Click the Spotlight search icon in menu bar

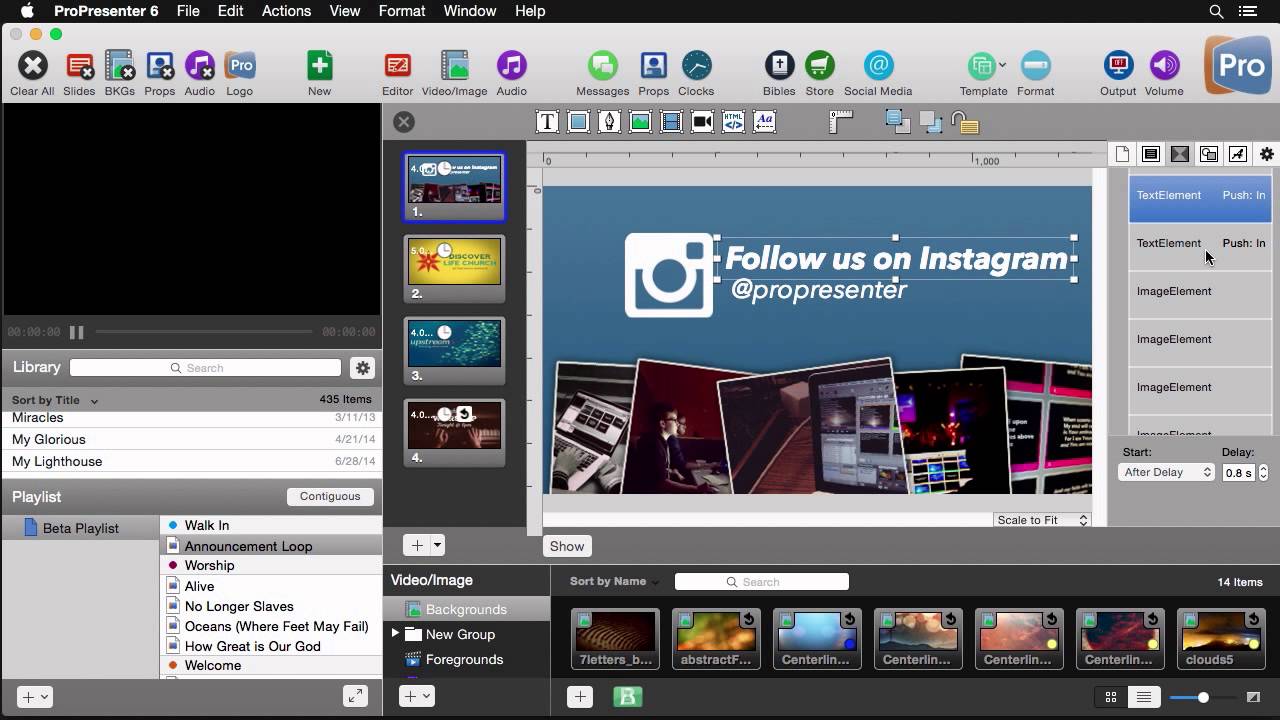(1216, 11)
